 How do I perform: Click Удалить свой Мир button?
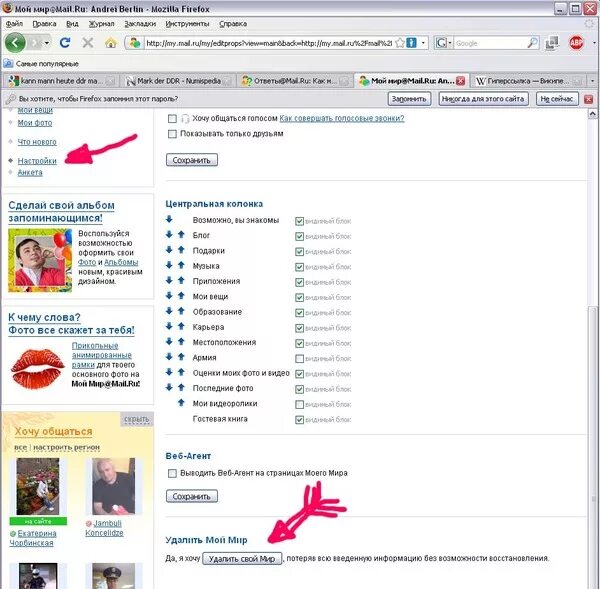coord(242,558)
